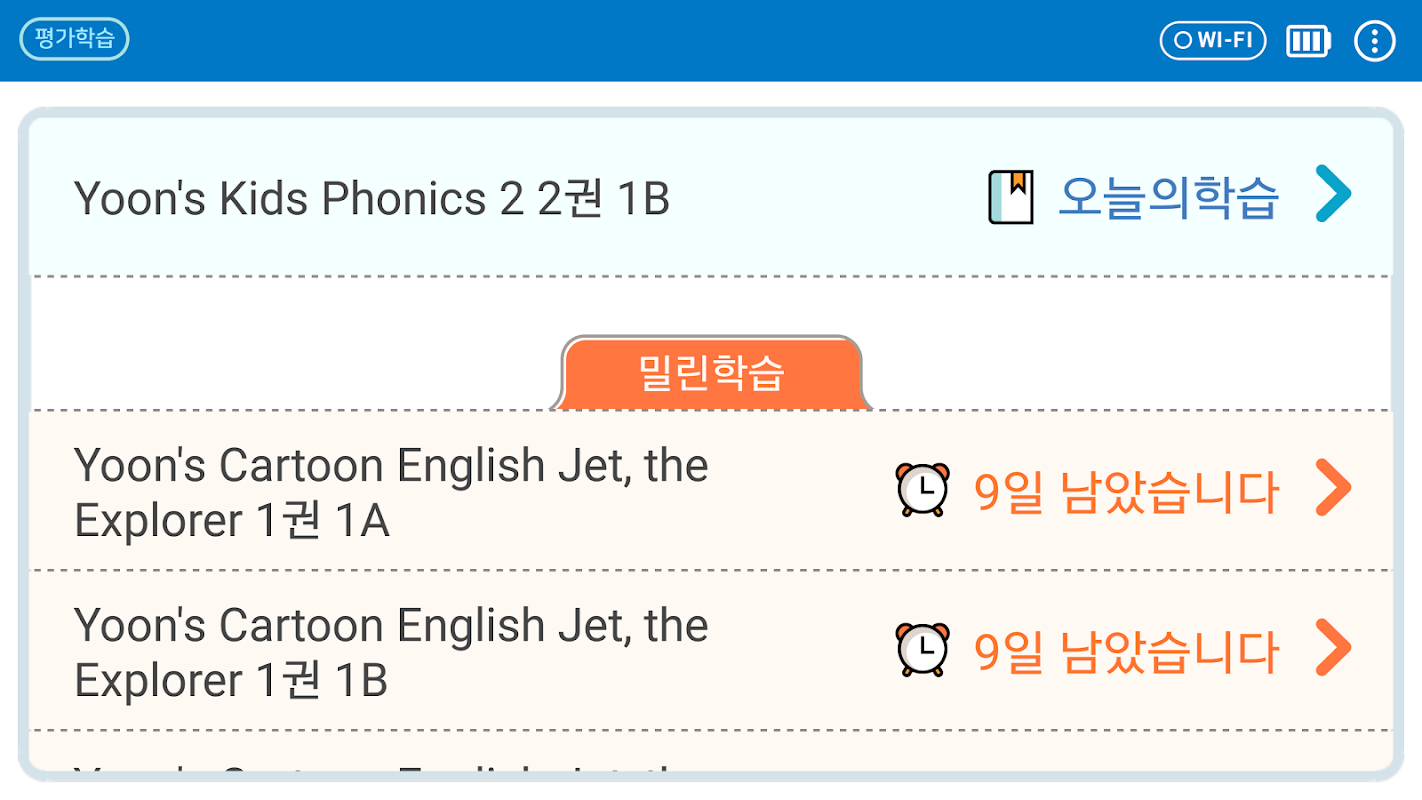This screenshot has width=1422, height=800.
Task: Open 오늘의학습 today's lesson link
Action: [x=1168, y=198]
